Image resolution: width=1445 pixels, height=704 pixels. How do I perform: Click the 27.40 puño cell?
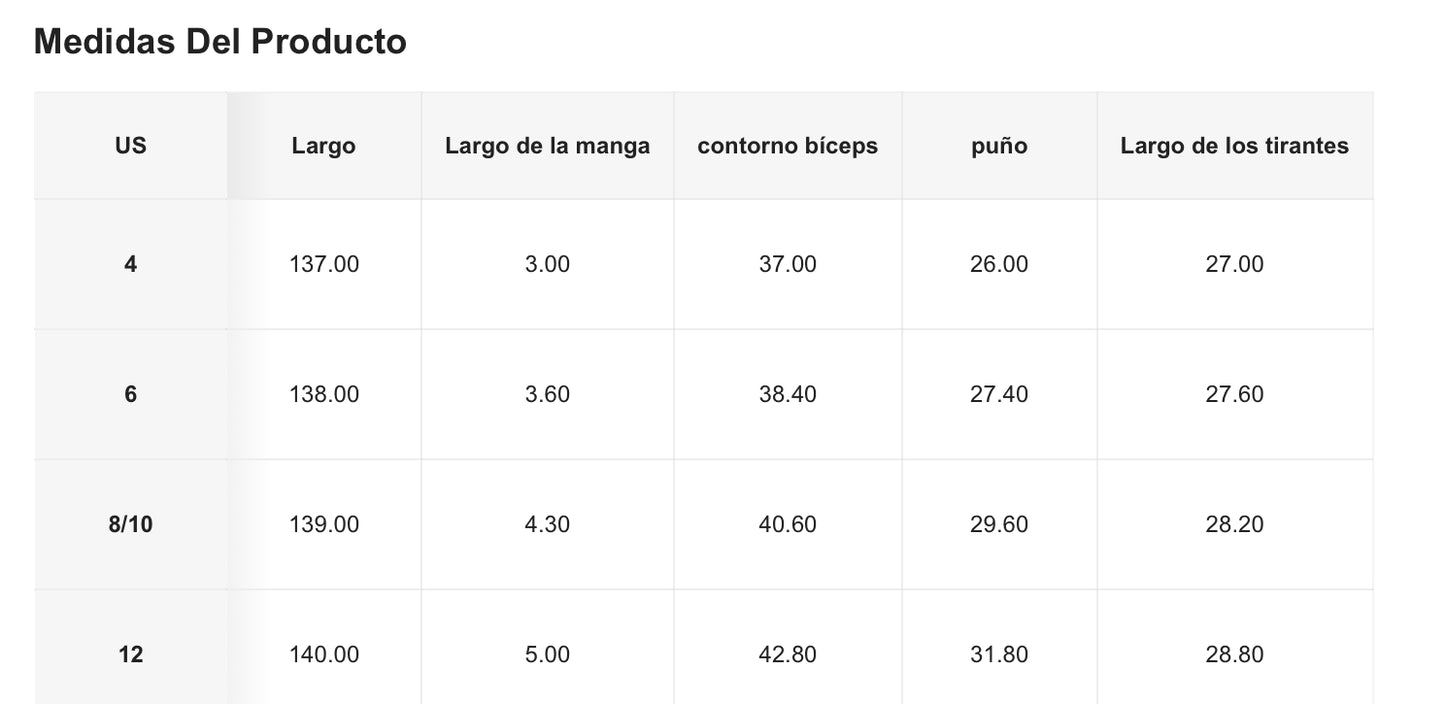click(x=999, y=395)
